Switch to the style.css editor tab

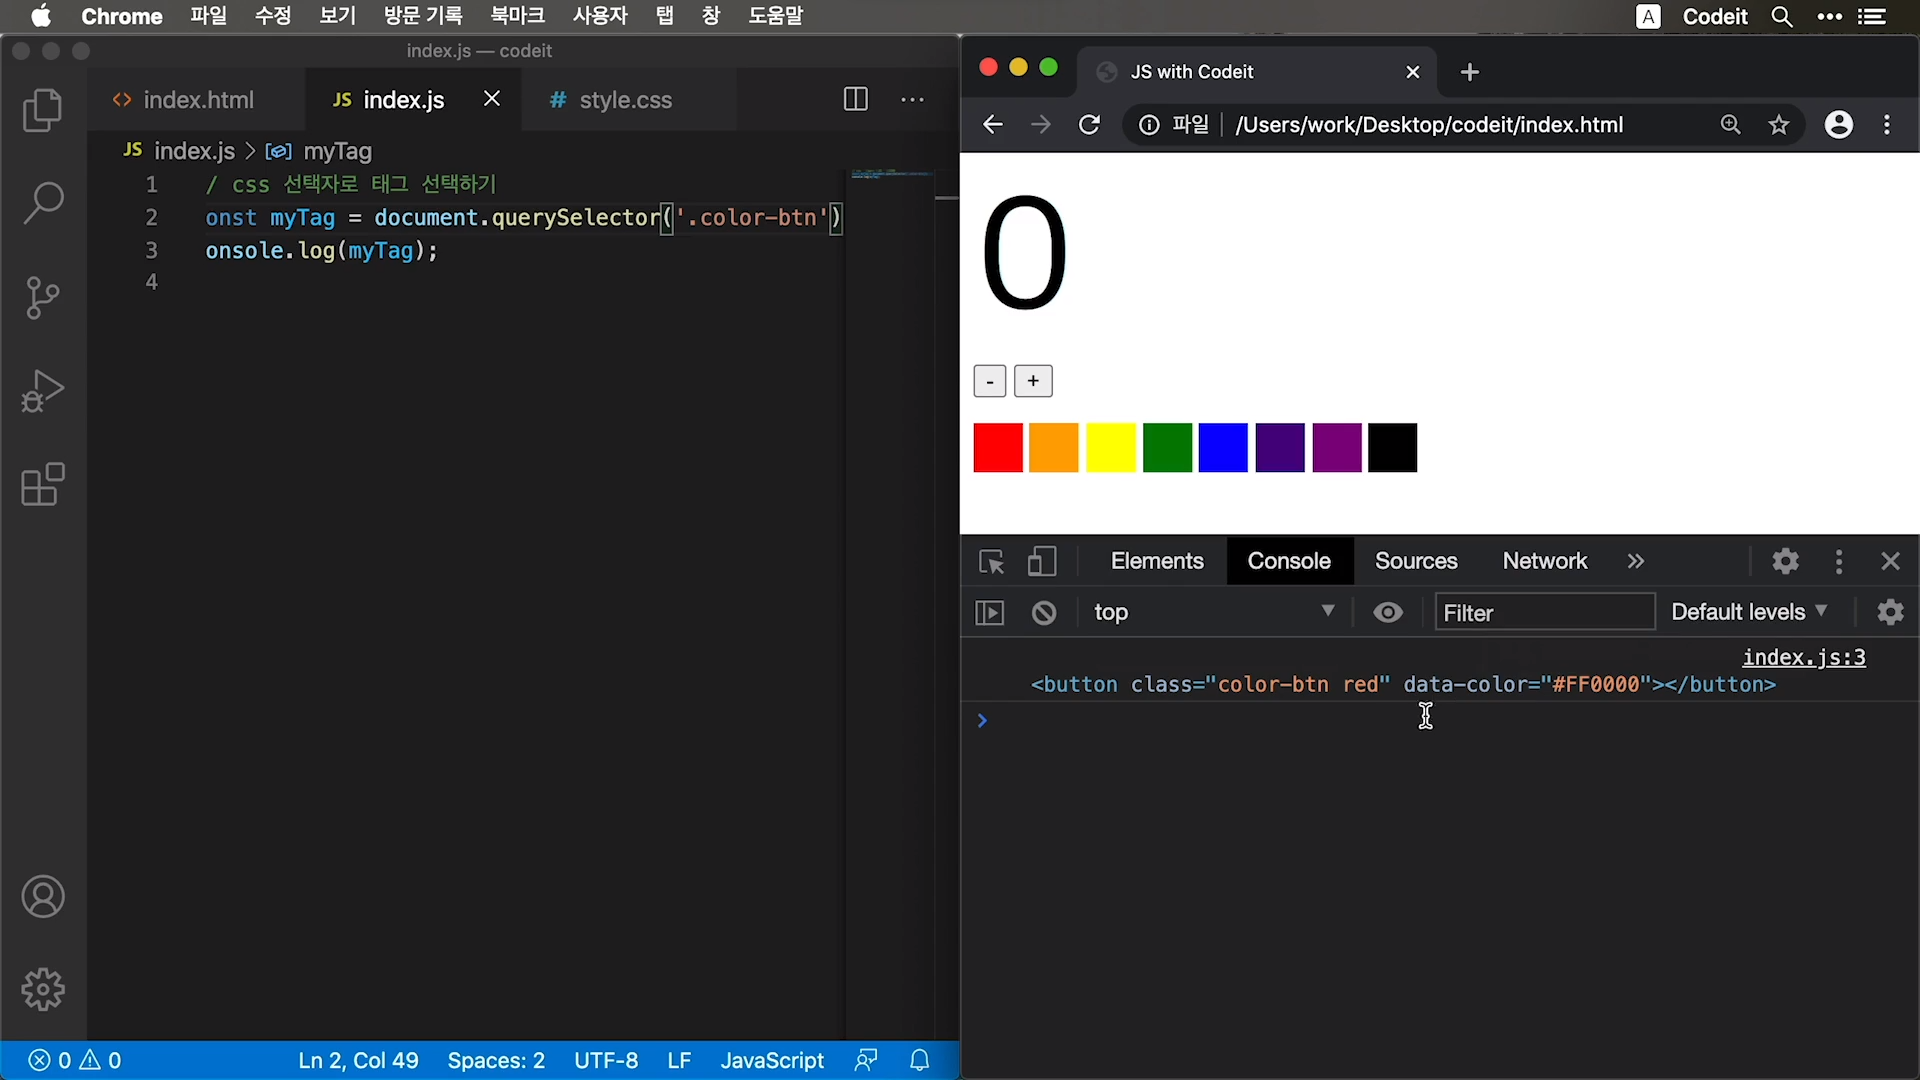625,100
